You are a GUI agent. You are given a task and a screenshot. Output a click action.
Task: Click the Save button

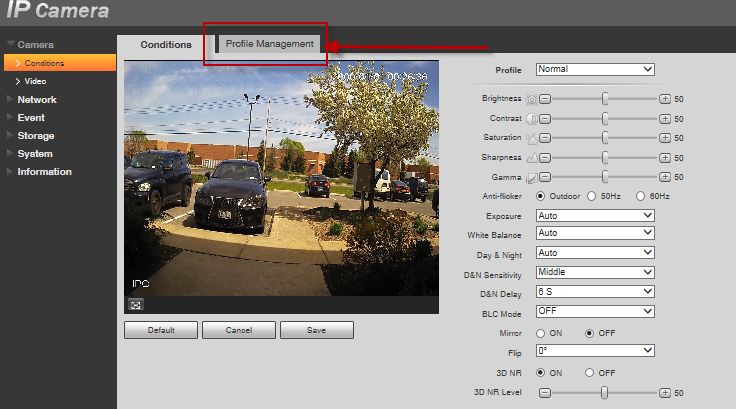316,330
